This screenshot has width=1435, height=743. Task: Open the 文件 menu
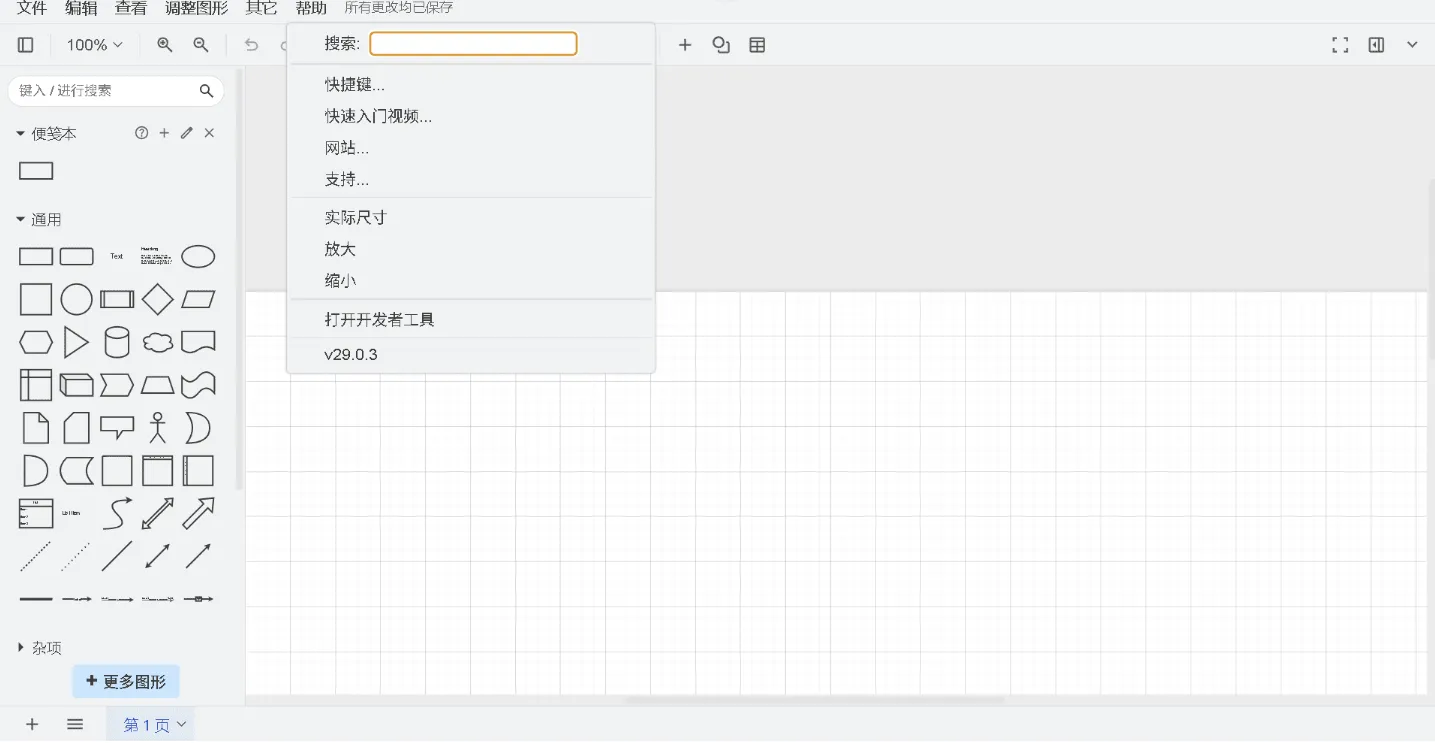(30, 8)
